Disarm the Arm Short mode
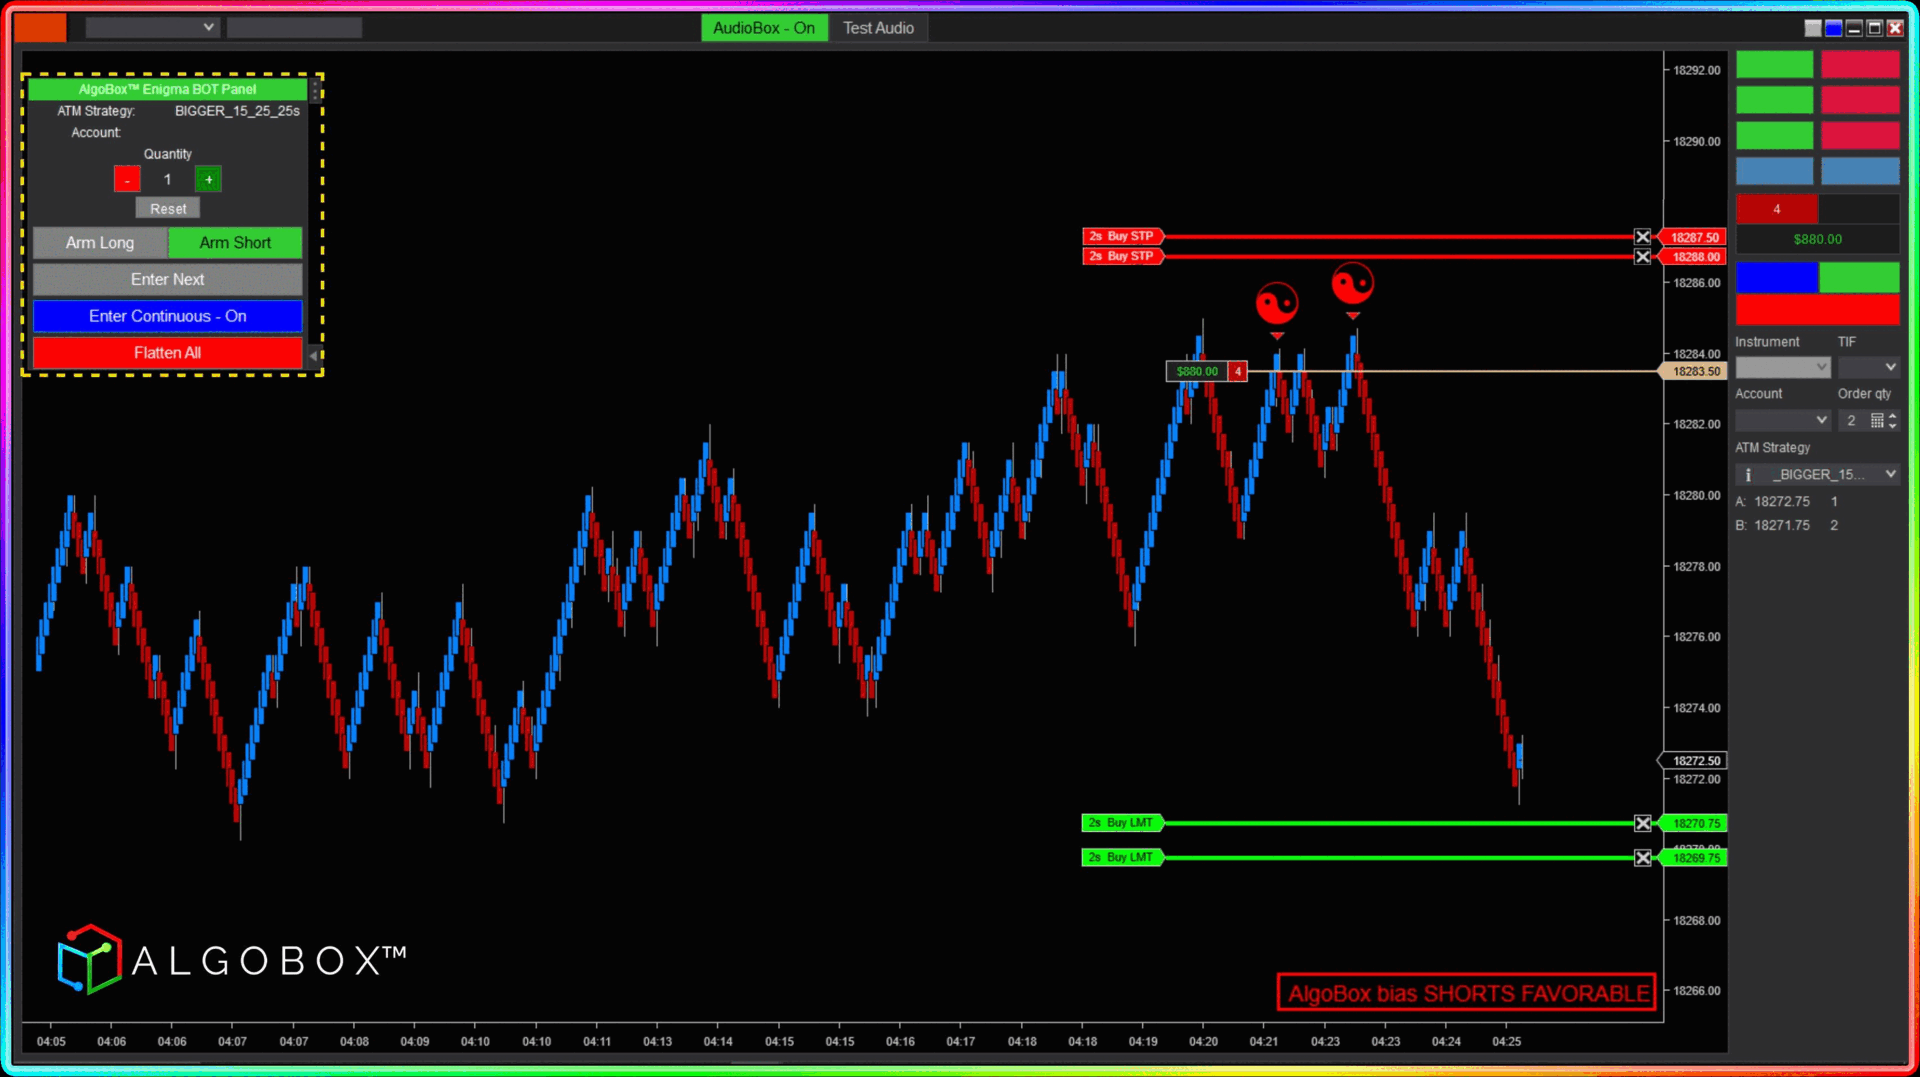1920x1077 pixels. (234, 242)
